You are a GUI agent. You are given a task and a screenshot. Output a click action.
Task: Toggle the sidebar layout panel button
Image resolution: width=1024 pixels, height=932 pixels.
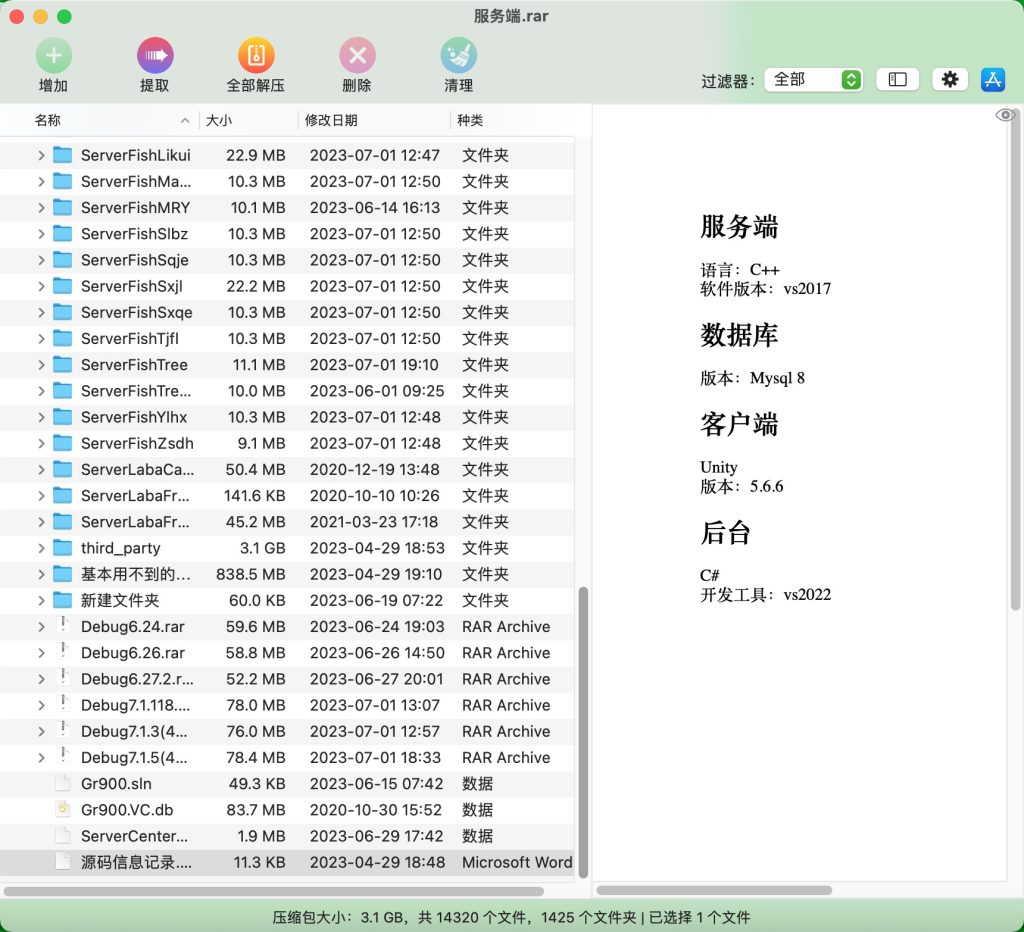897,79
